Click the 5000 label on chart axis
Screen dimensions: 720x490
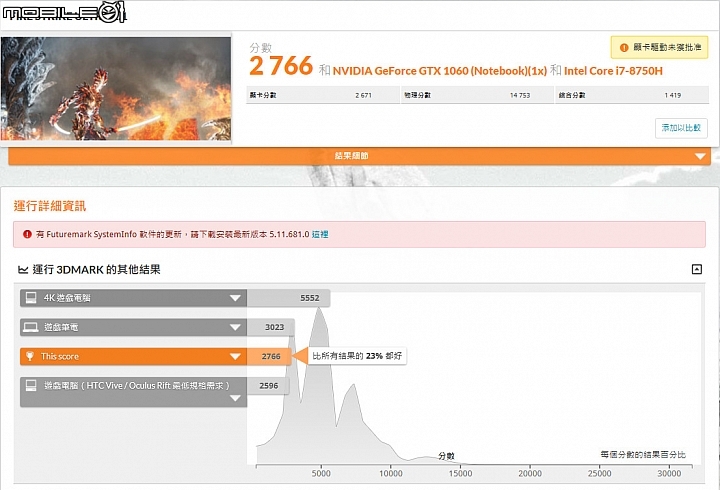click(321, 473)
